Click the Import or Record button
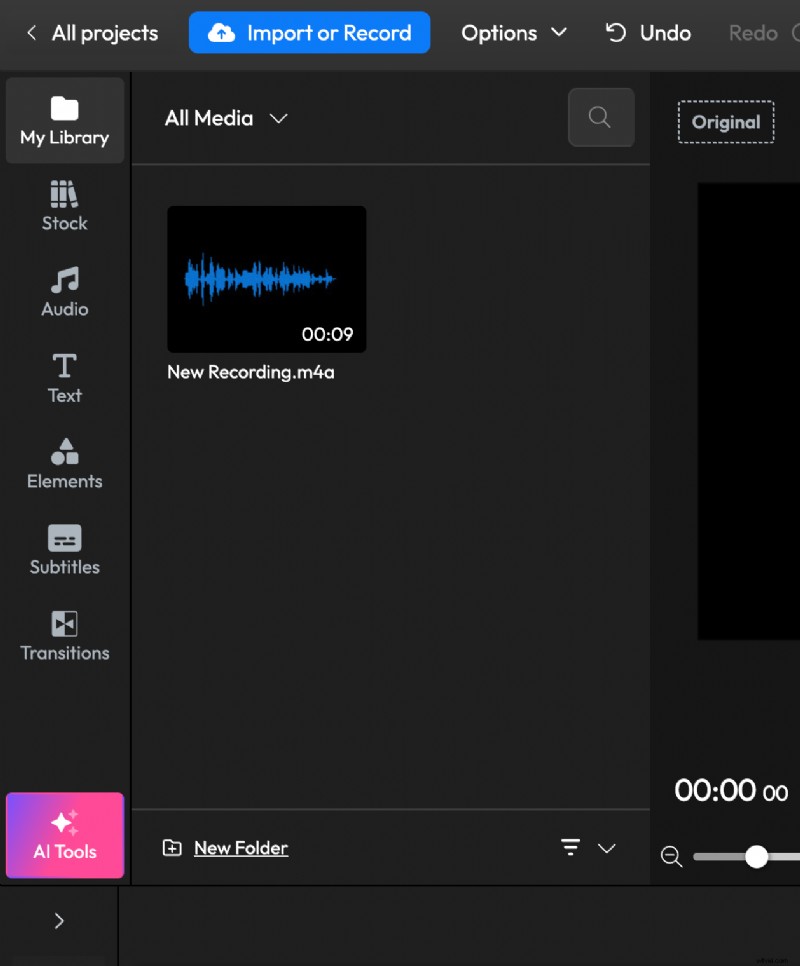 point(309,32)
